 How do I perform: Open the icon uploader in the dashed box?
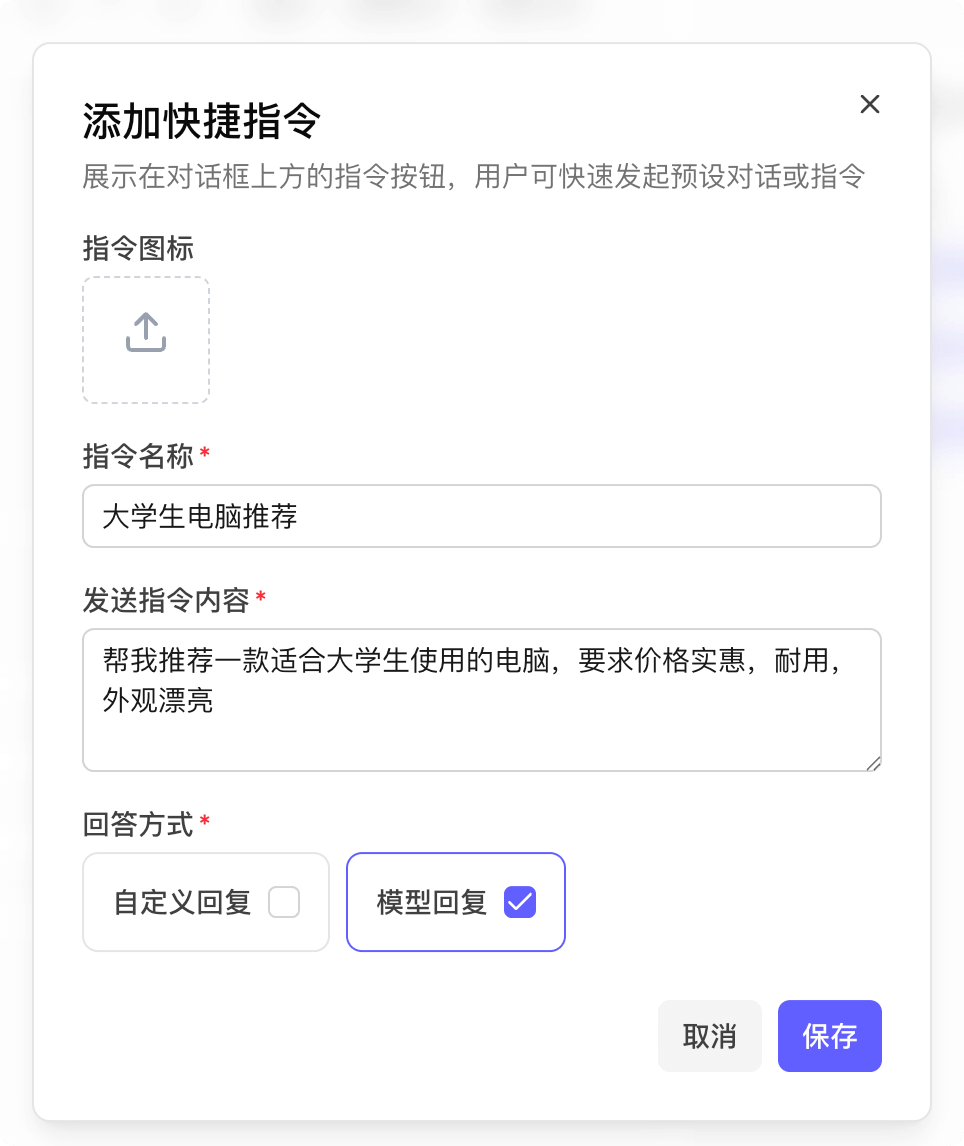(x=146, y=340)
